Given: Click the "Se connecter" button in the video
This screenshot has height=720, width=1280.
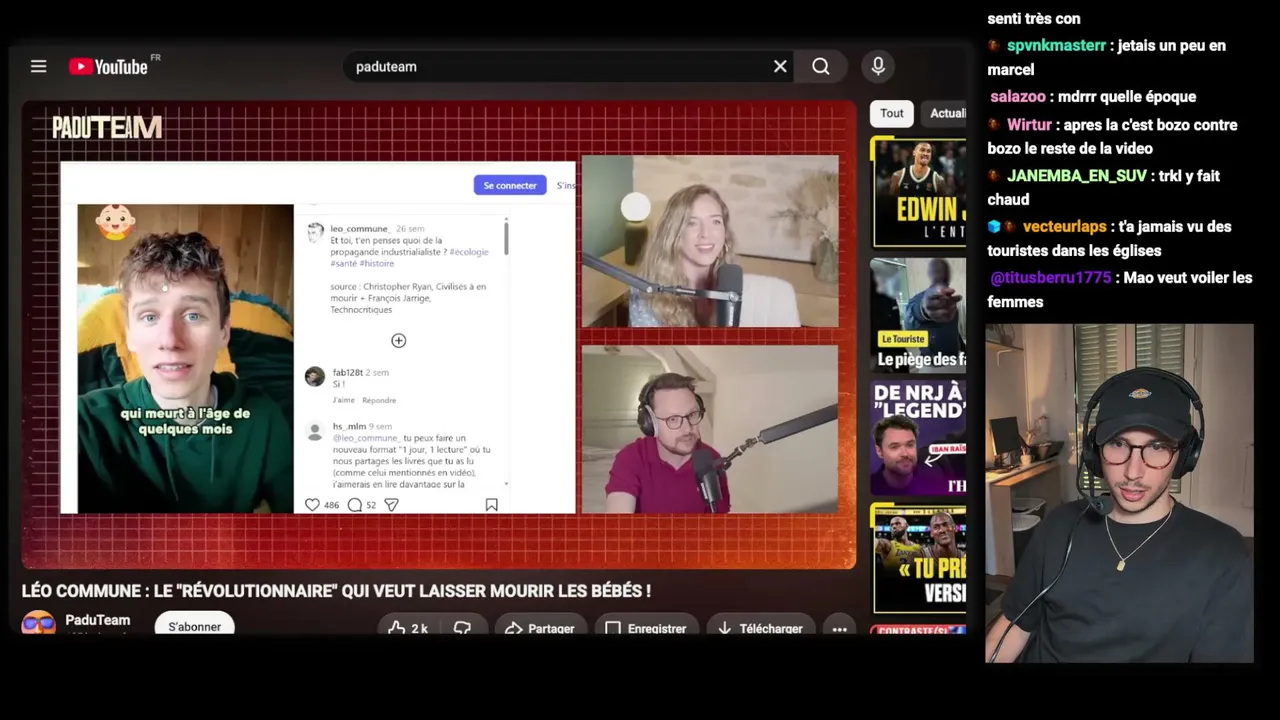Looking at the screenshot, I should coord(510,185).
